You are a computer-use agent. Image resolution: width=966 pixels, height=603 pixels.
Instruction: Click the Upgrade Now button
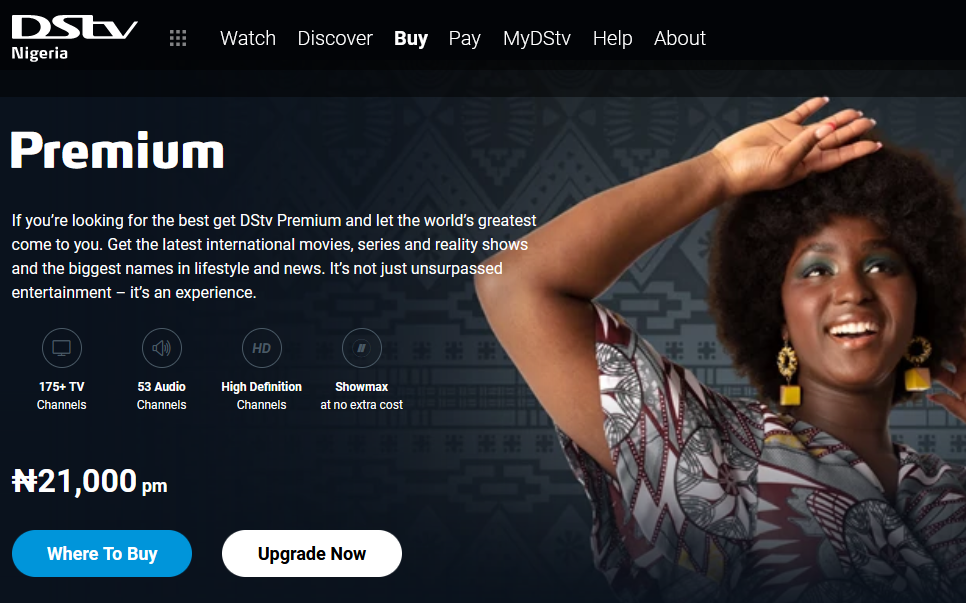pos(312,553)
